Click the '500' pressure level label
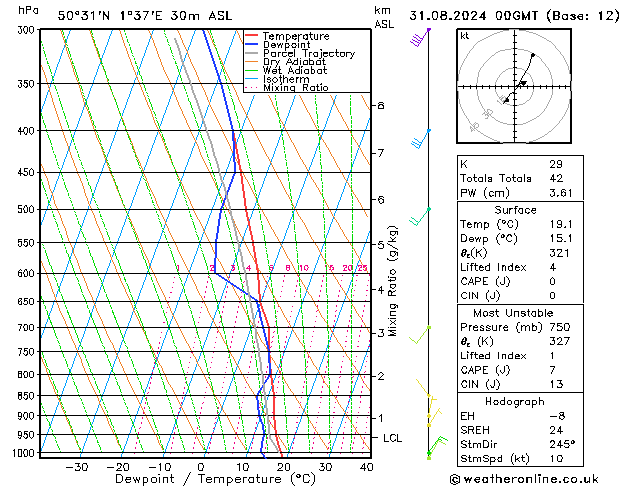 click(x=28, y=209)
